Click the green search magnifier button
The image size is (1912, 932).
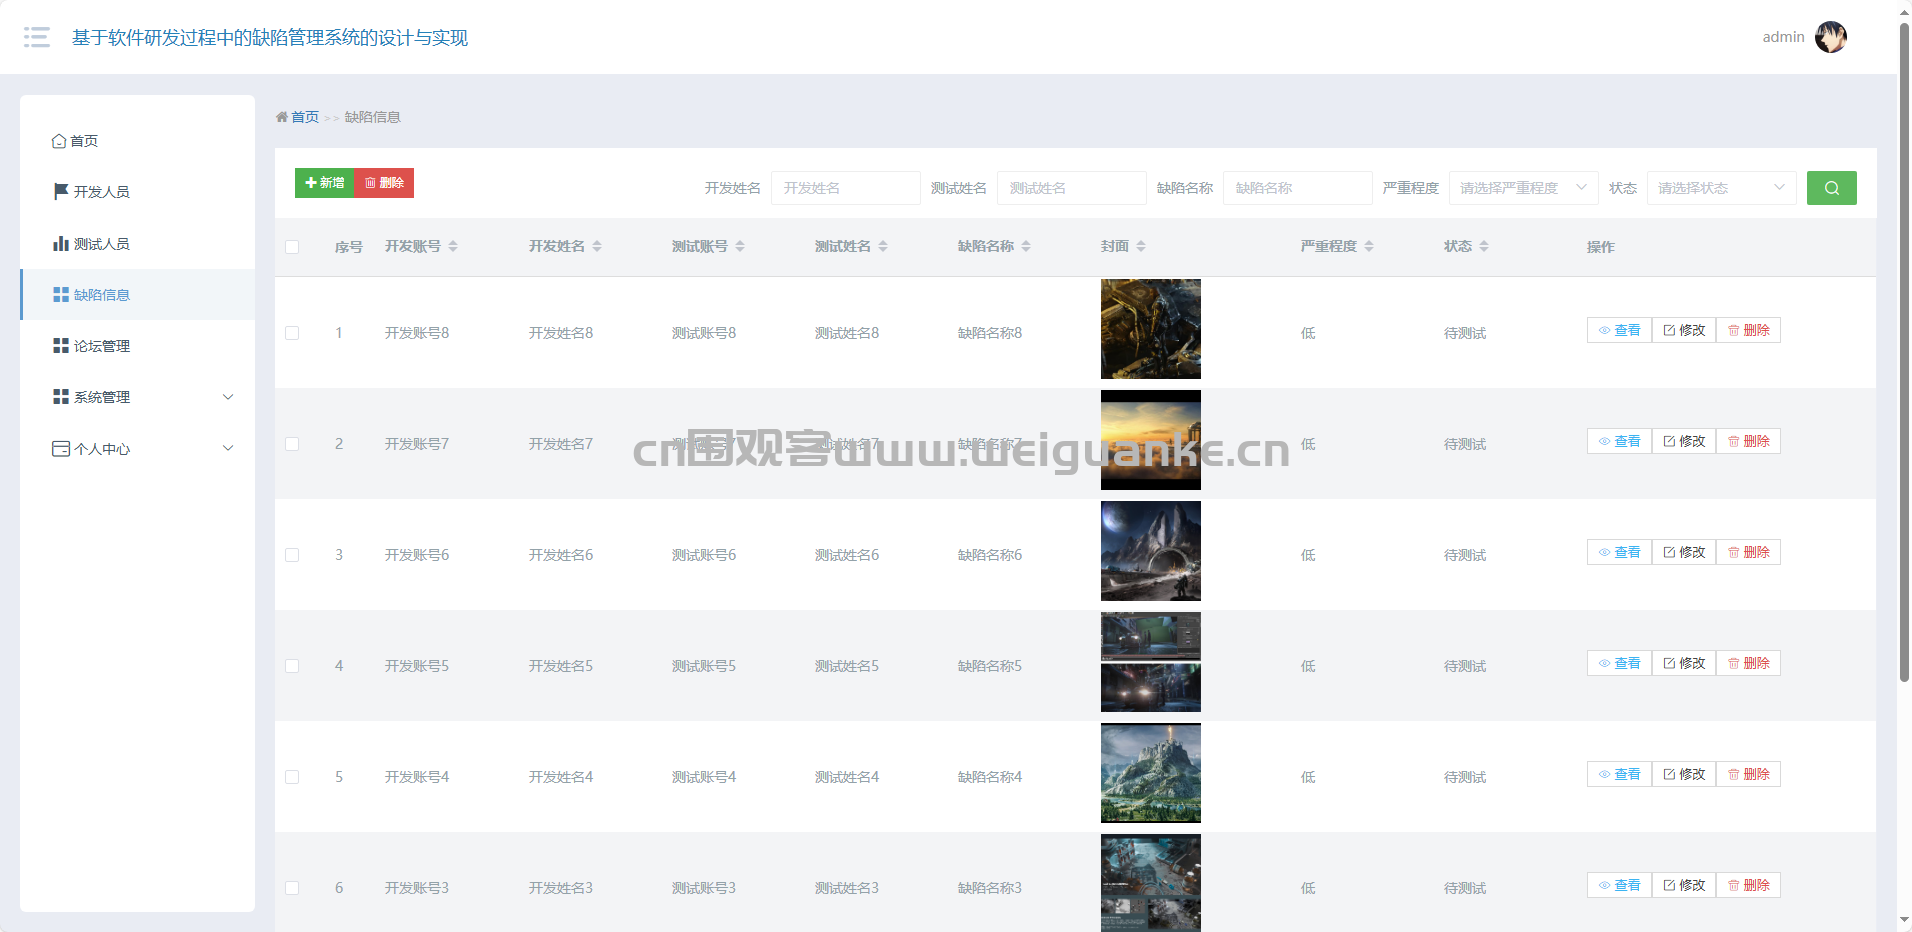click(1831, 188)
